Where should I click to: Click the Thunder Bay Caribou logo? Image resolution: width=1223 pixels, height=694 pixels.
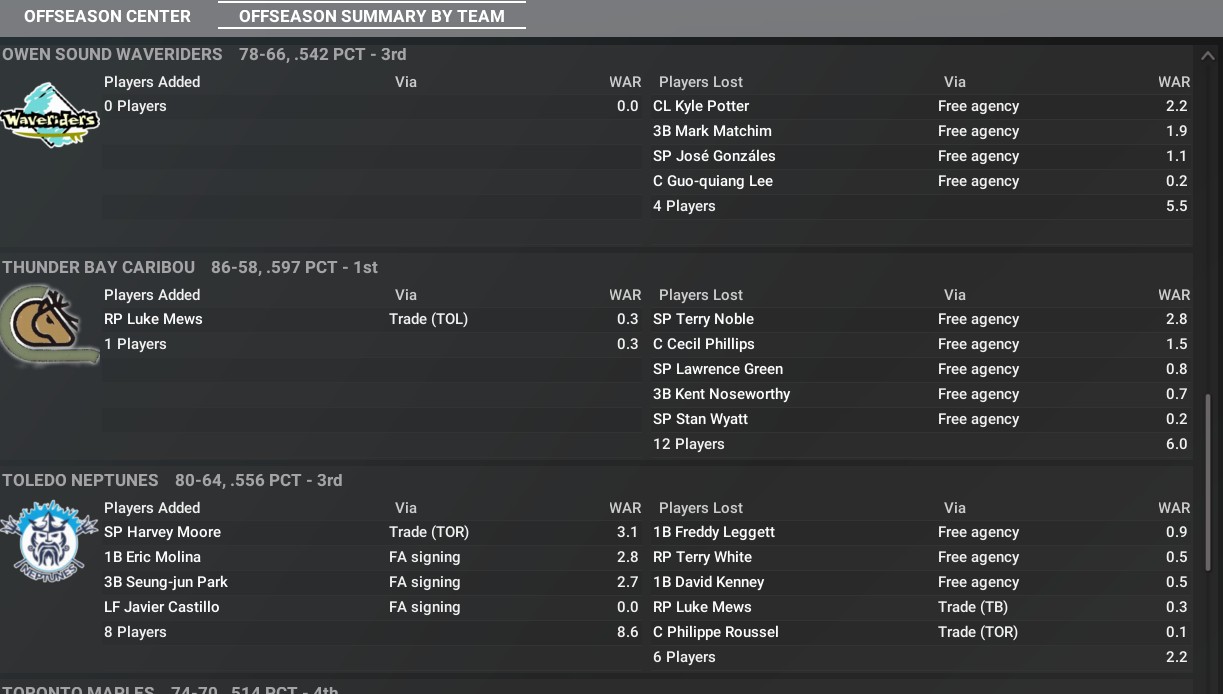[49, 325]
